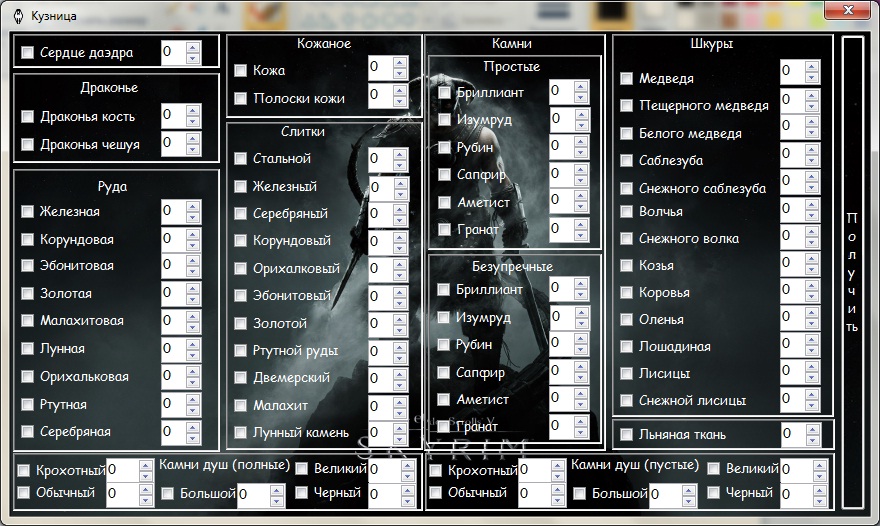This screenshot has width=880, height=526.
Task: Tick the Снежного волка checkbox
Action: pos(626,239)
